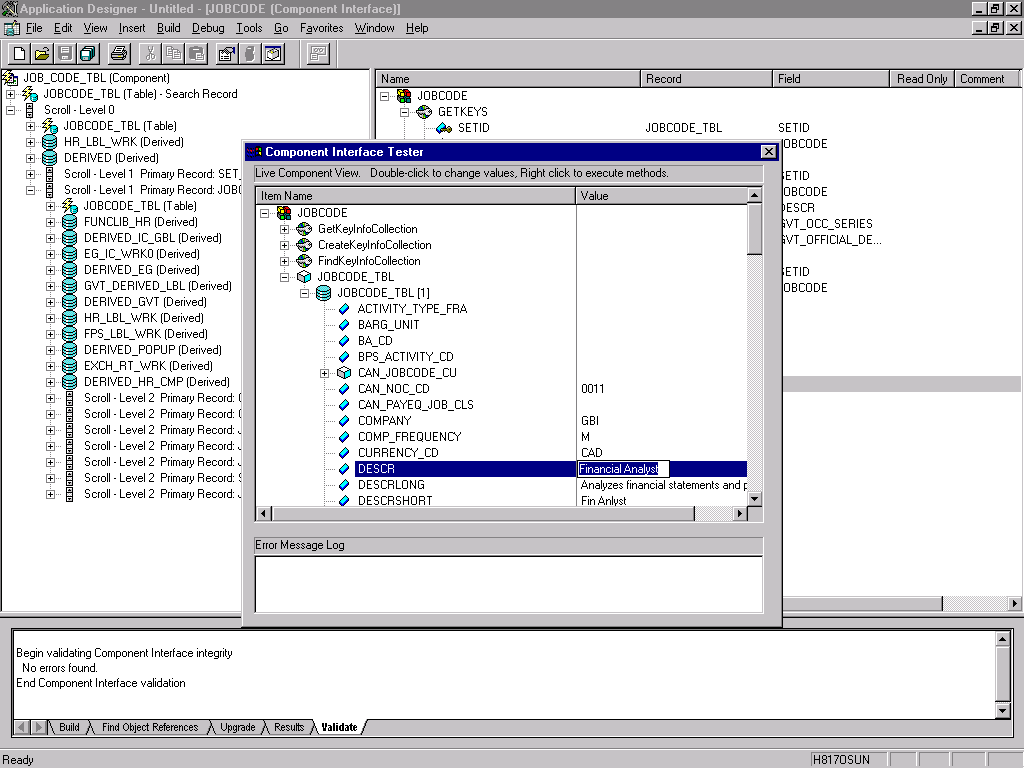This screenshot has height=768, width=1024.
Task: Click the CreateKeyInfoCollection globe icon
Action: point(304,245)
